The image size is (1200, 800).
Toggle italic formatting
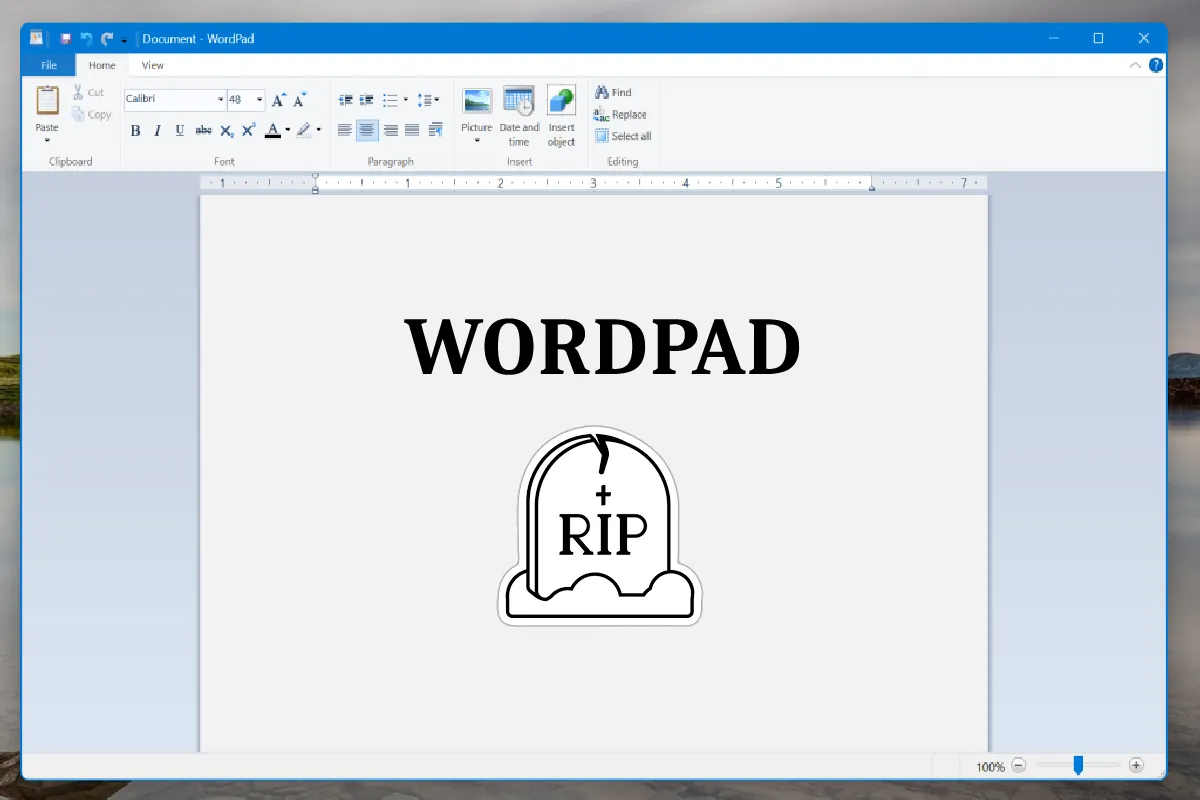coord(157,130)
